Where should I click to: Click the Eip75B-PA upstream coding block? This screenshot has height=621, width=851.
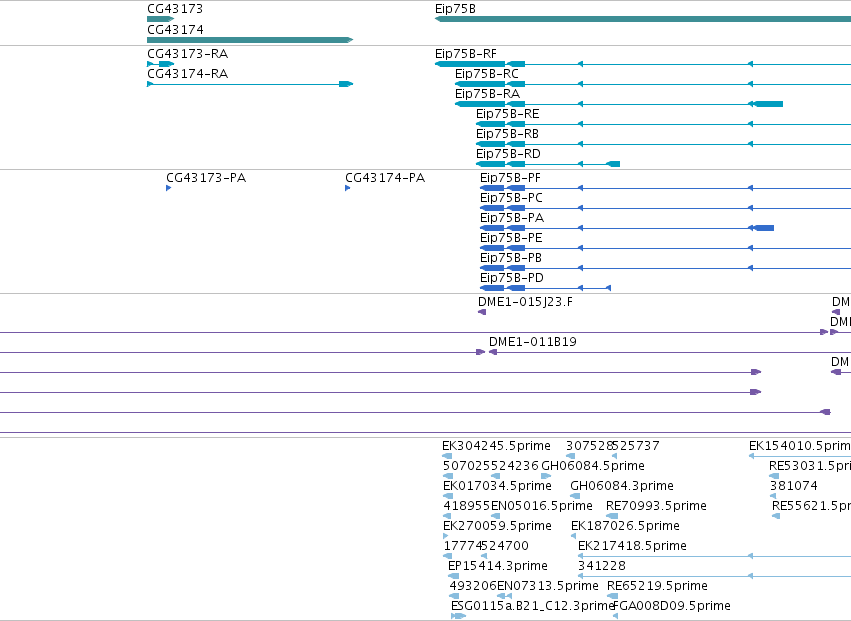tap(764, 228)
